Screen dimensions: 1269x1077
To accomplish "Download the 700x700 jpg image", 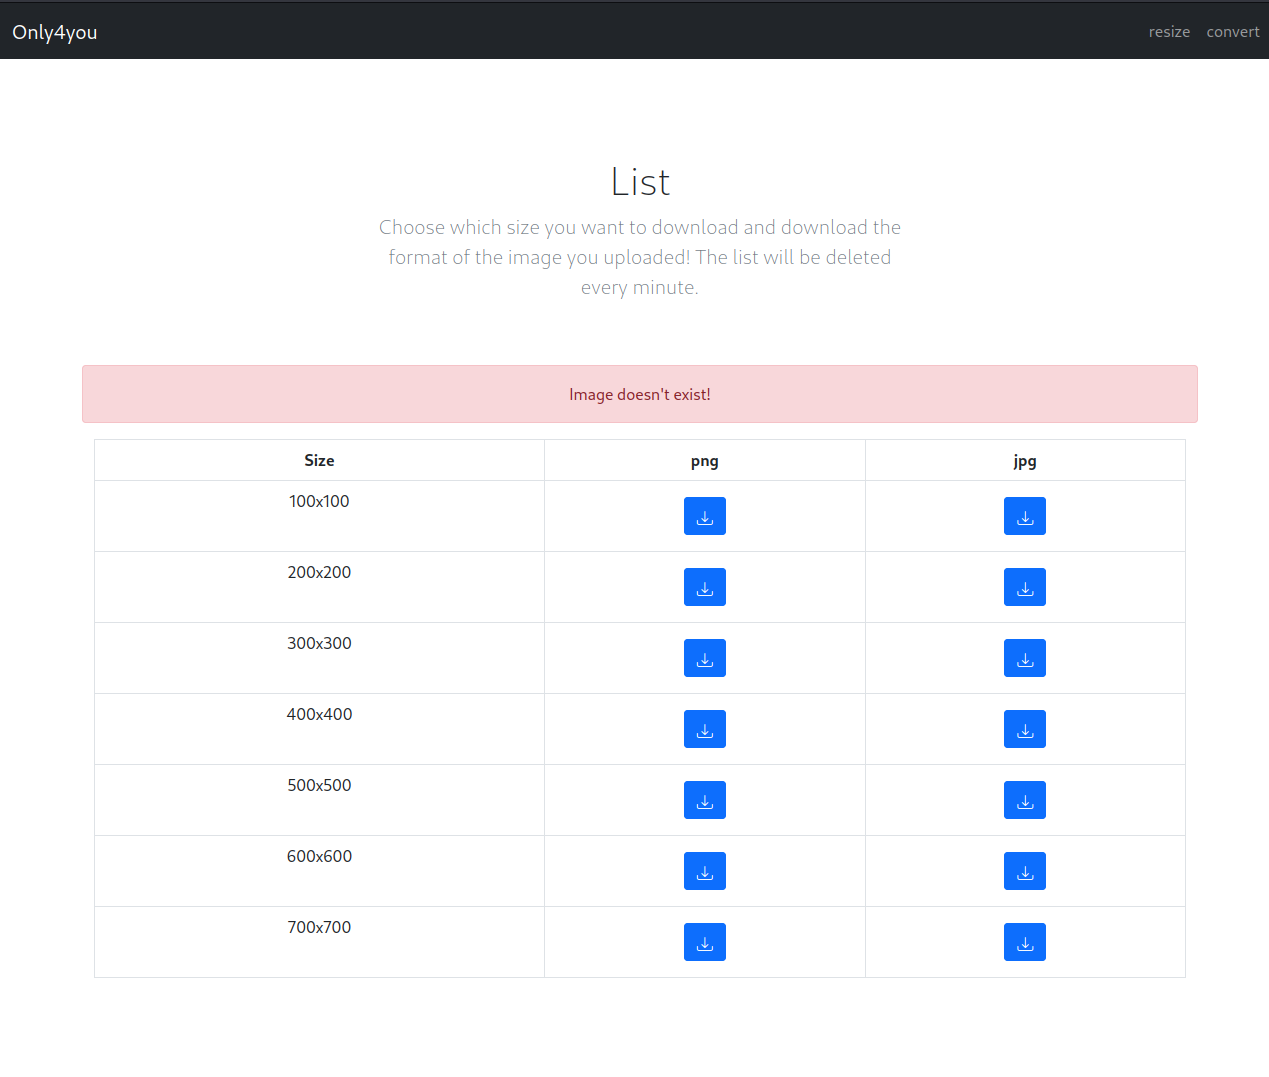I will (1025, 942).
